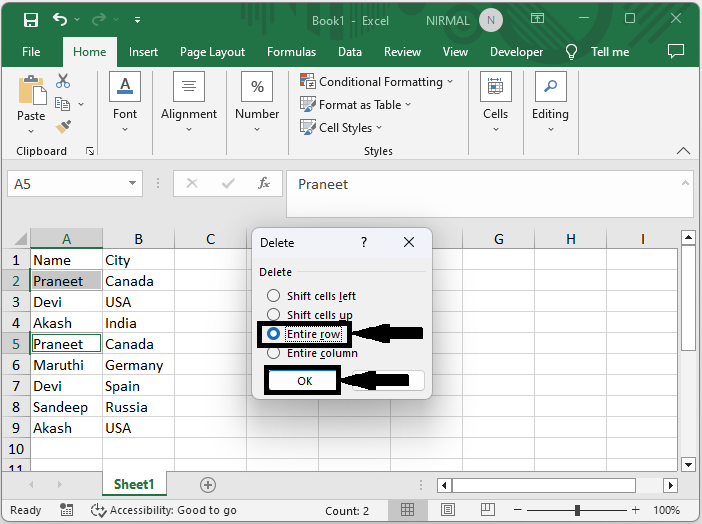
Task: Click the Select All corner triangle
Action: tap(21, 239)
